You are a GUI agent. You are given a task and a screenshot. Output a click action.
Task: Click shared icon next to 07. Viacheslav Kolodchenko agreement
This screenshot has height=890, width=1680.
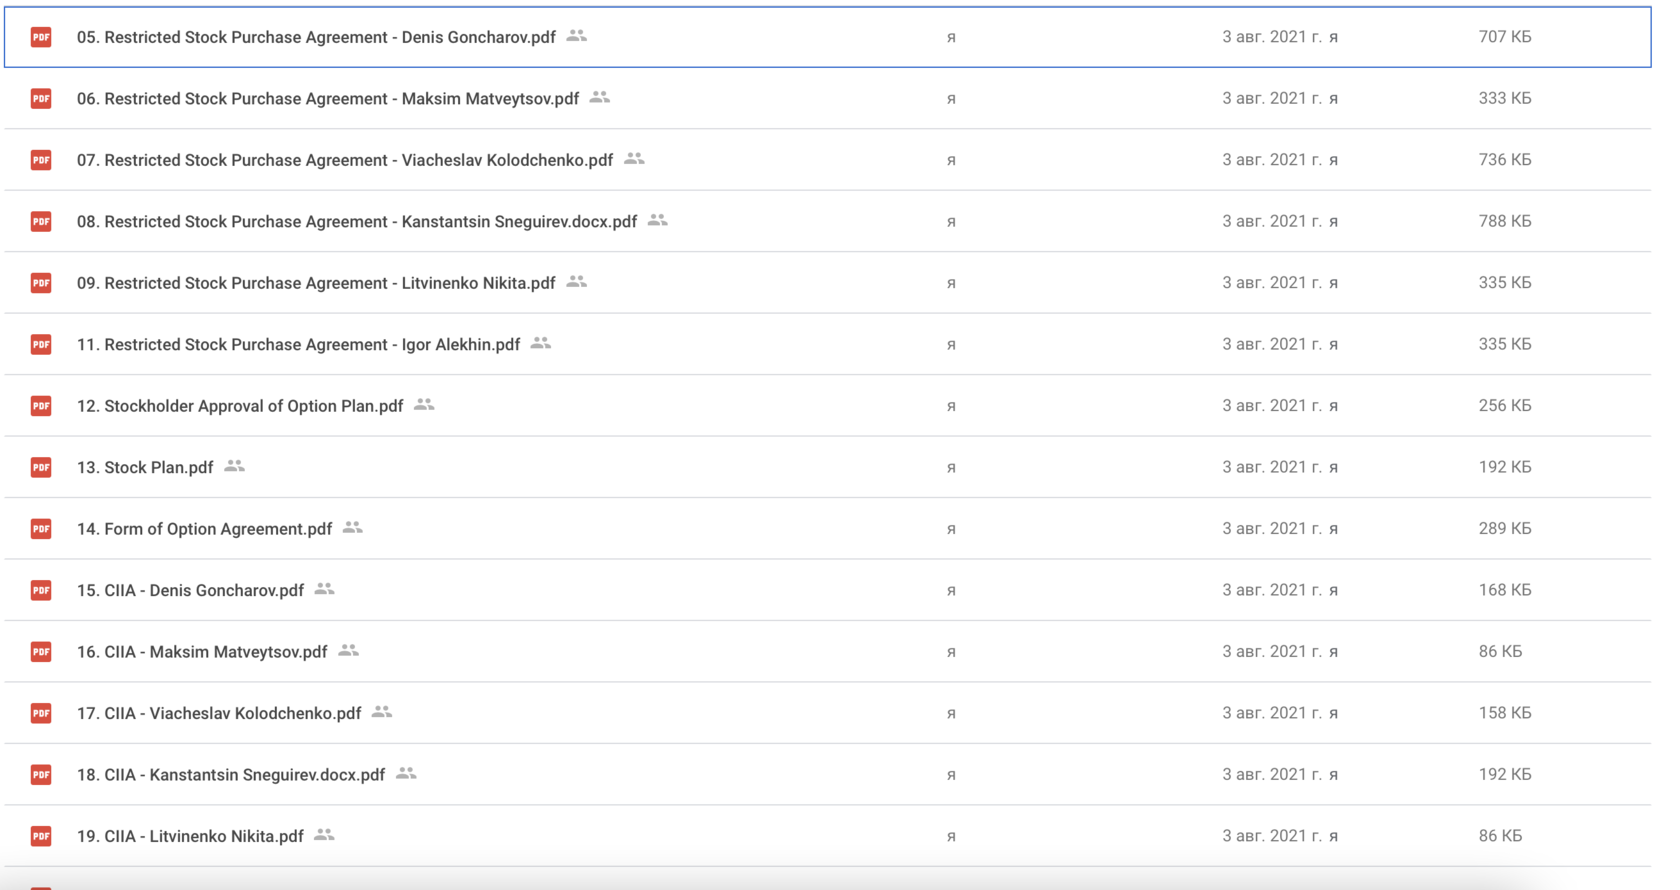coord(634,159)
